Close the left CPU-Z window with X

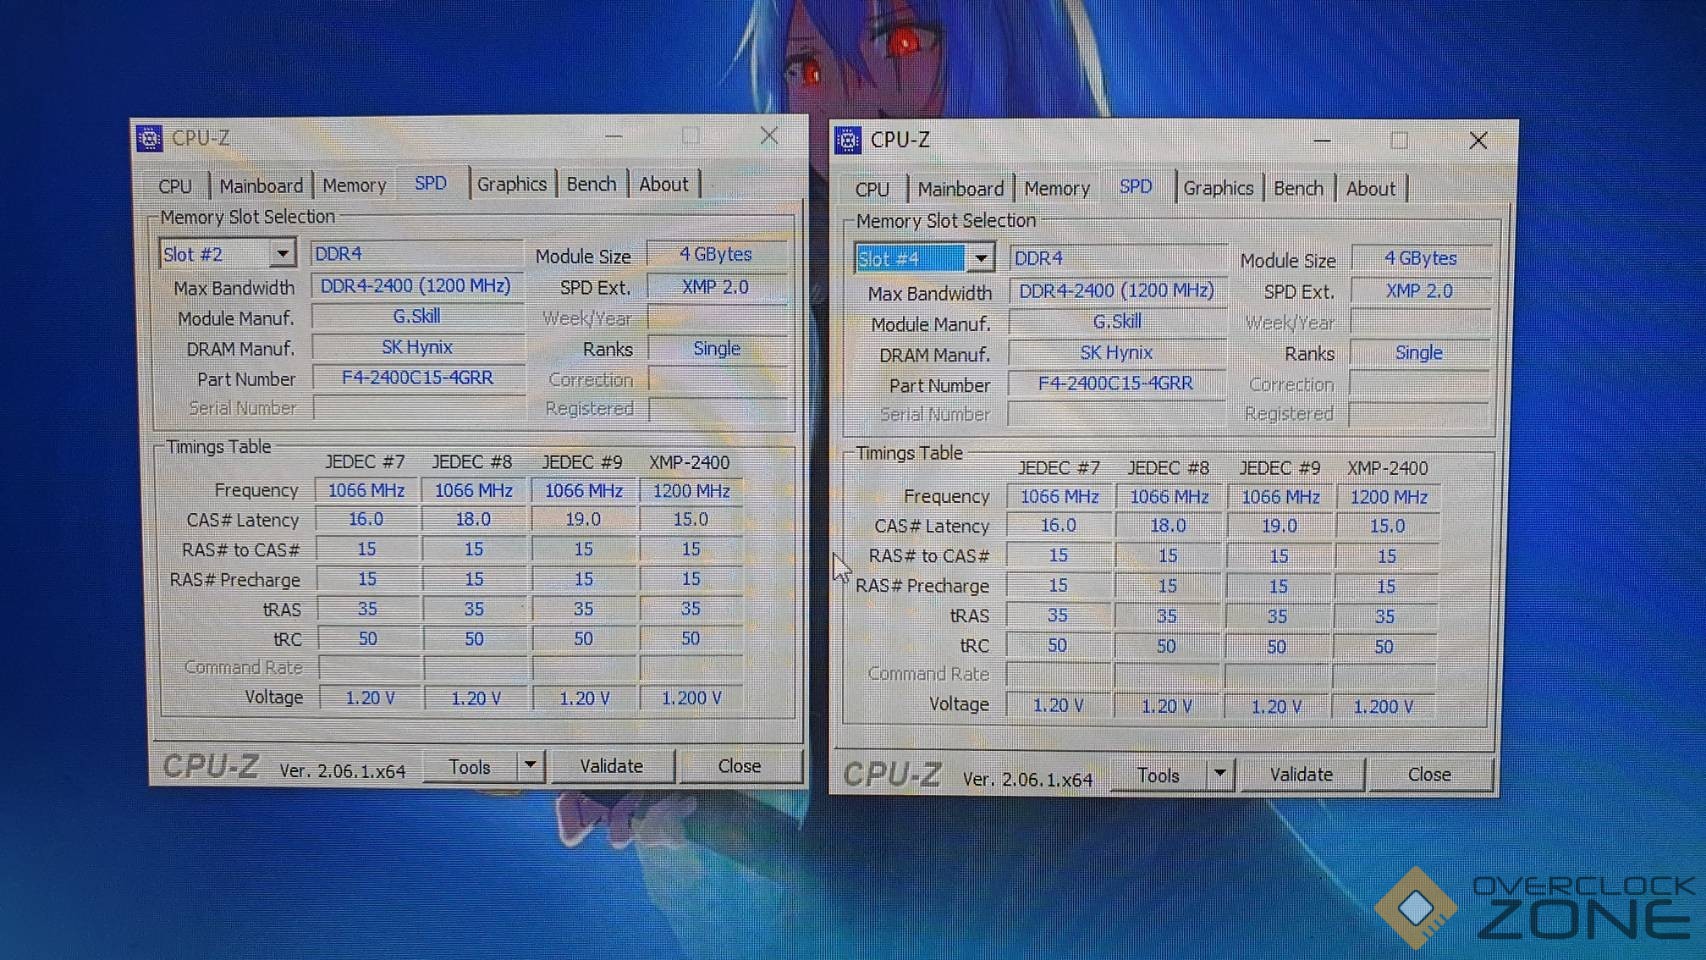click(769, 136)
